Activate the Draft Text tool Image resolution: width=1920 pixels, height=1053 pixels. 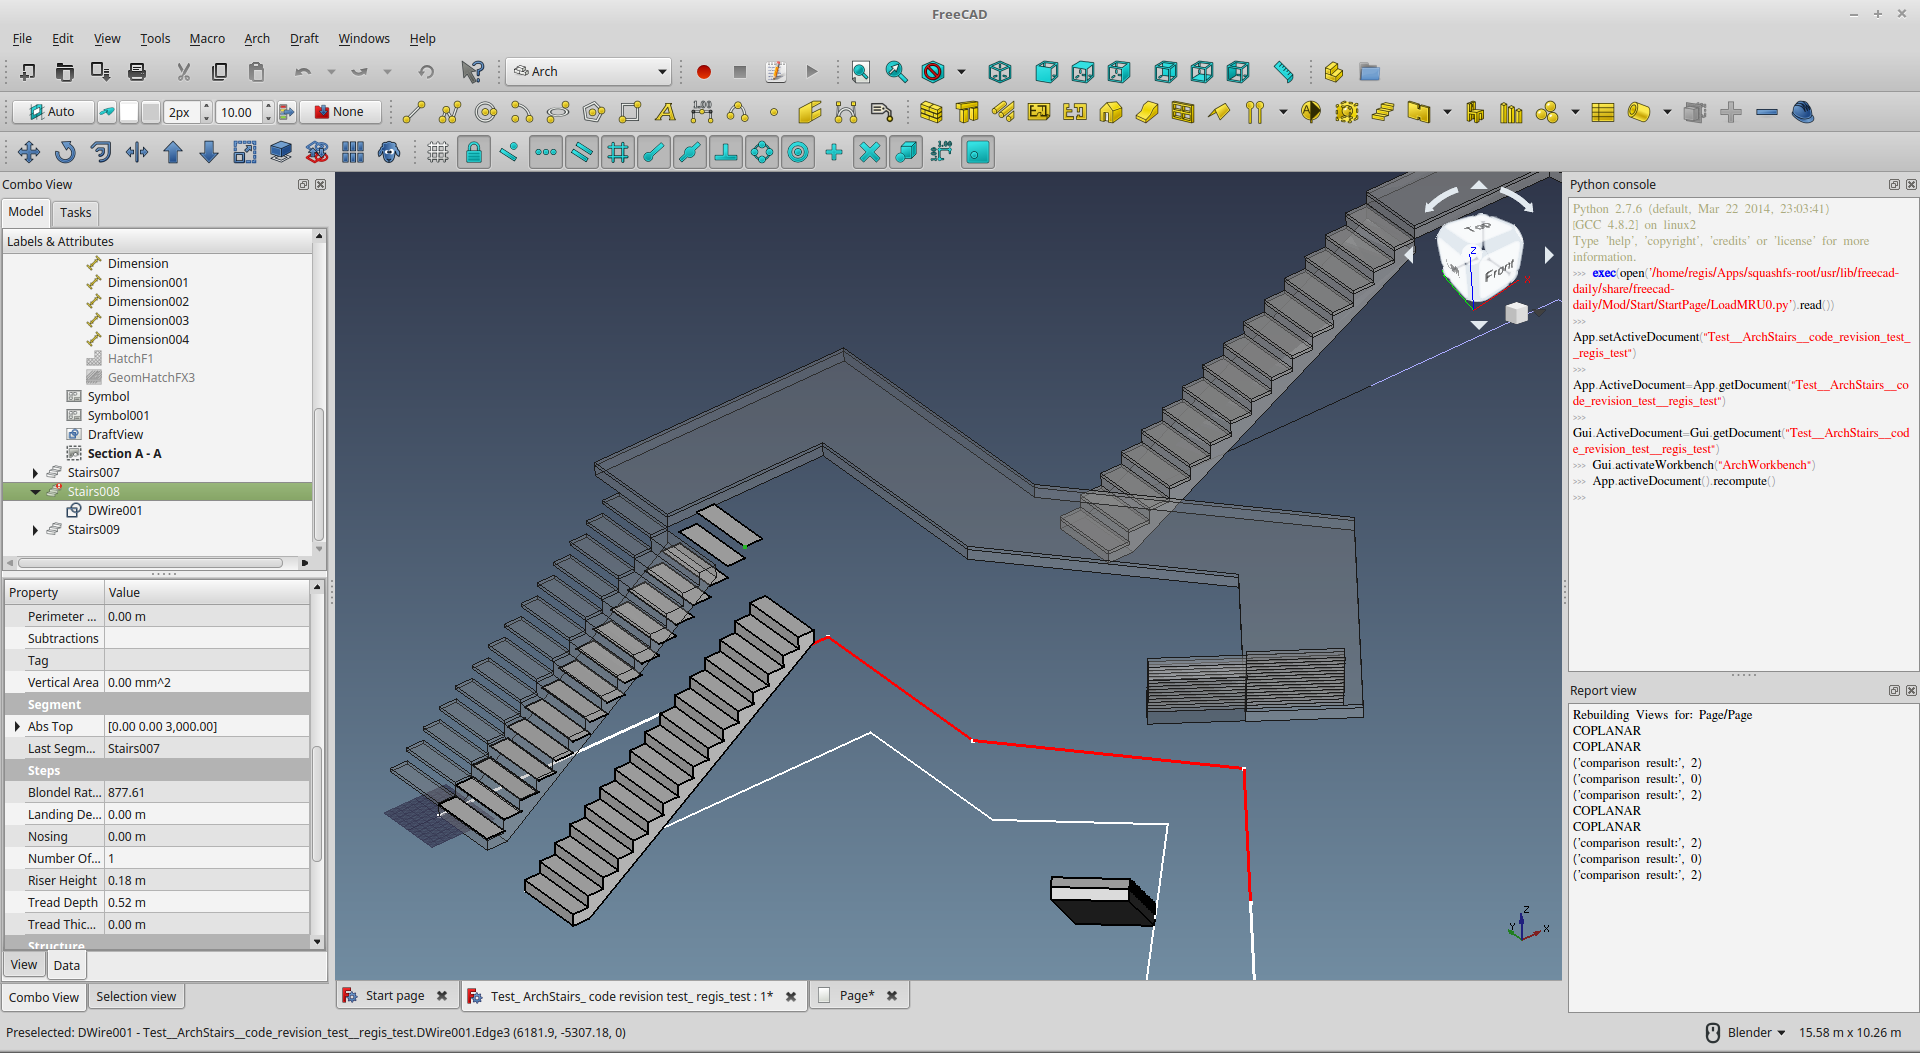pyautogui.click(x=666, y=112)
